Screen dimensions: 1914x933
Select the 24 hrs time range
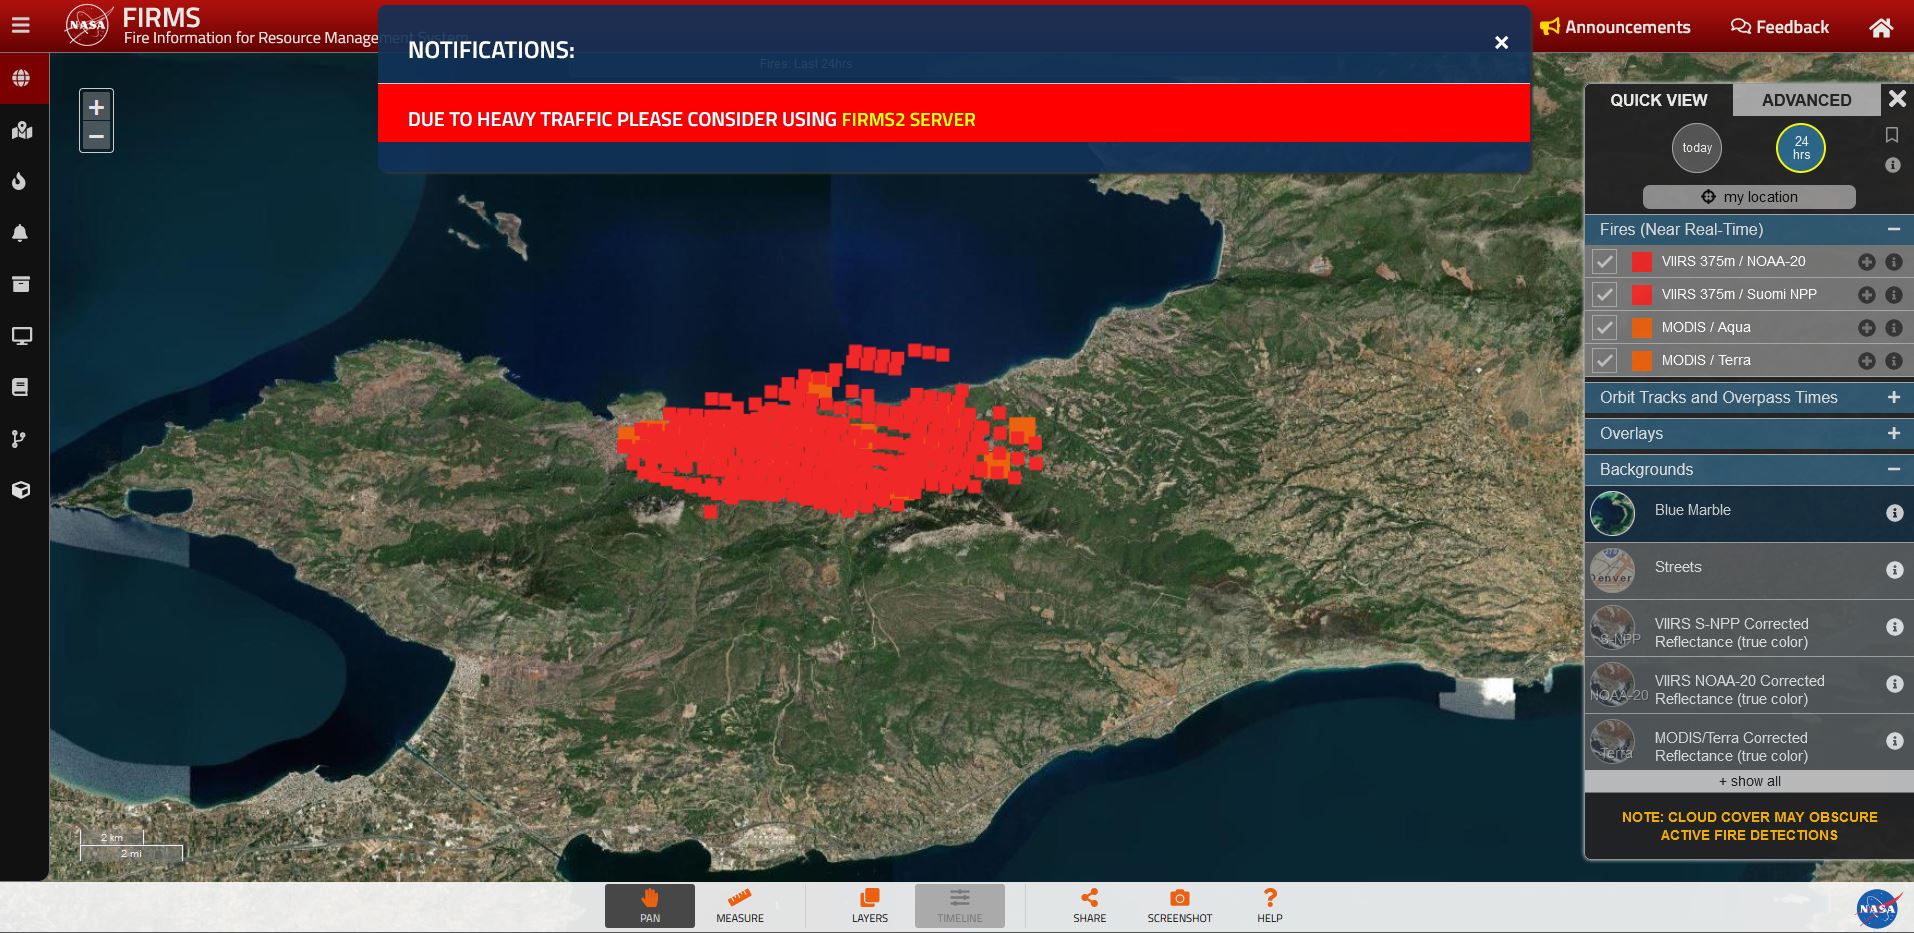point(1801,148)
